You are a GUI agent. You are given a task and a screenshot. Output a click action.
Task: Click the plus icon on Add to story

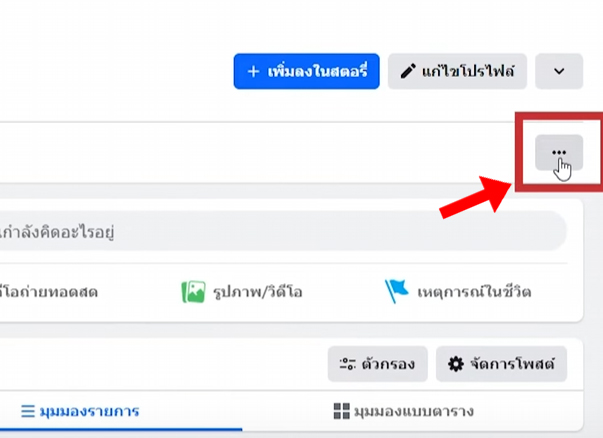(x=253, y=72)
